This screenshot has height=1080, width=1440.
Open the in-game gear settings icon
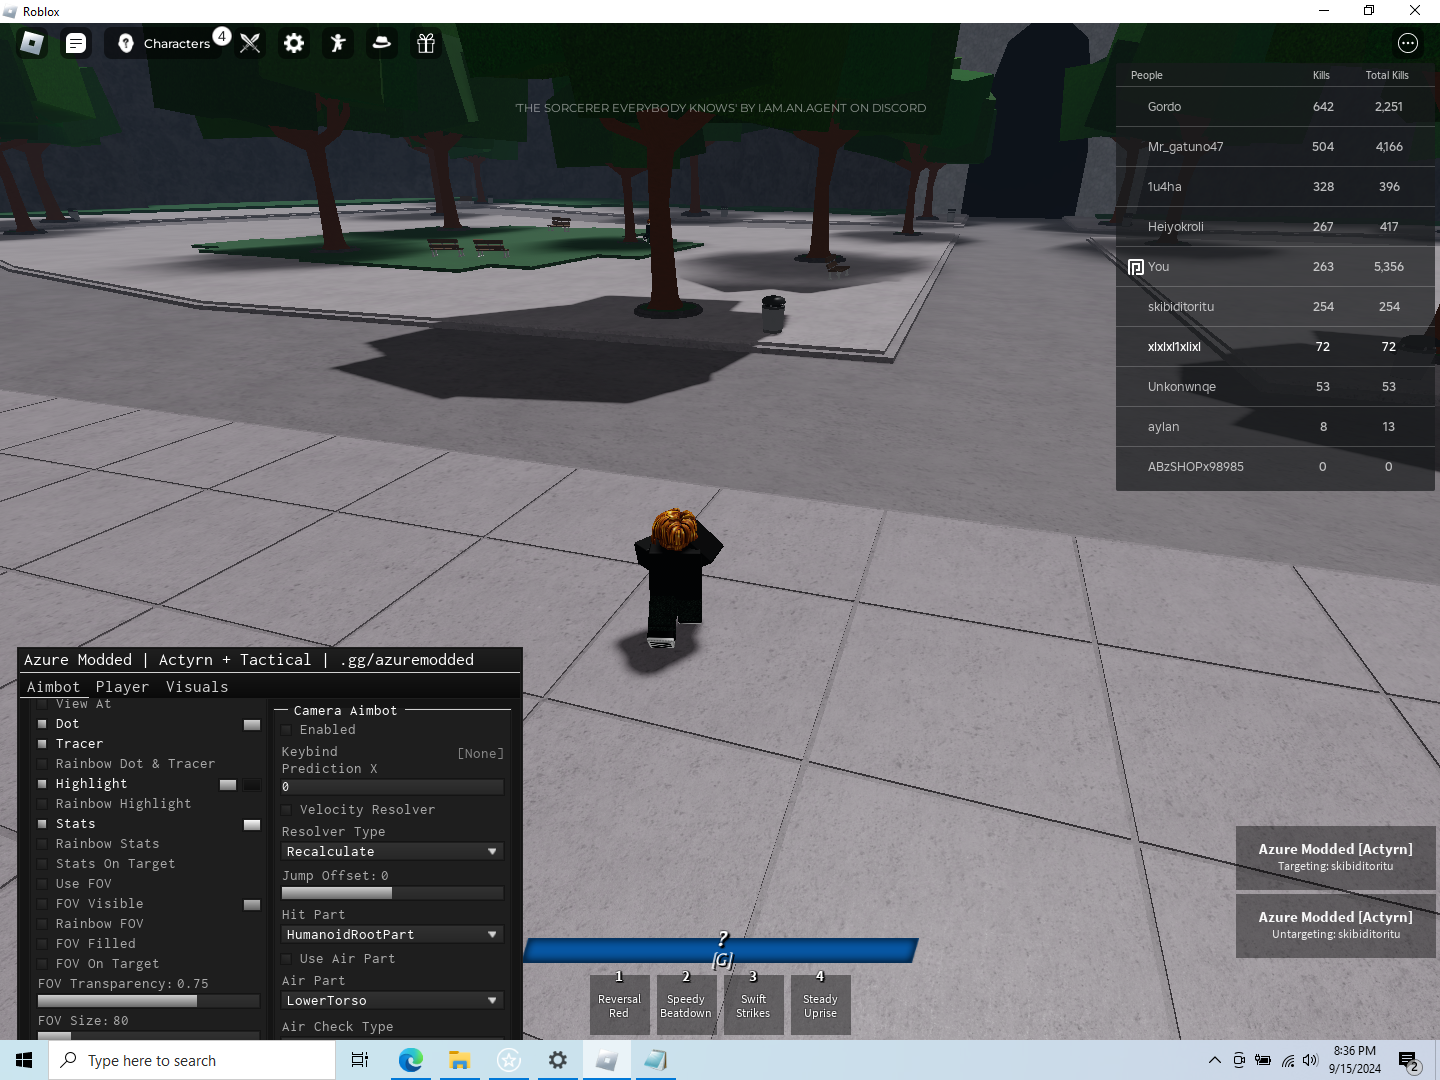[294, 43]
